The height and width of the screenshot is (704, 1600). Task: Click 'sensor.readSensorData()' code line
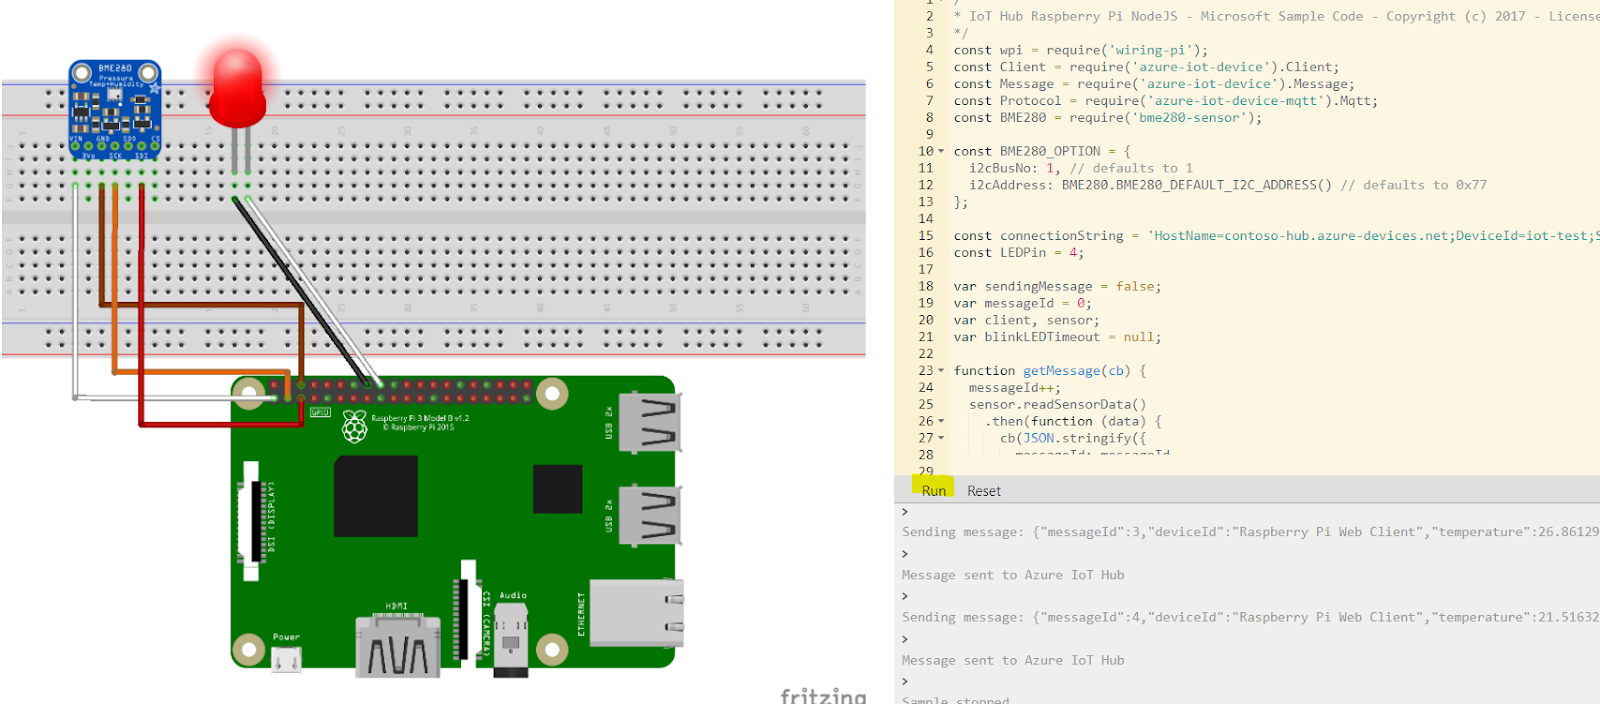pos(1057,404)
